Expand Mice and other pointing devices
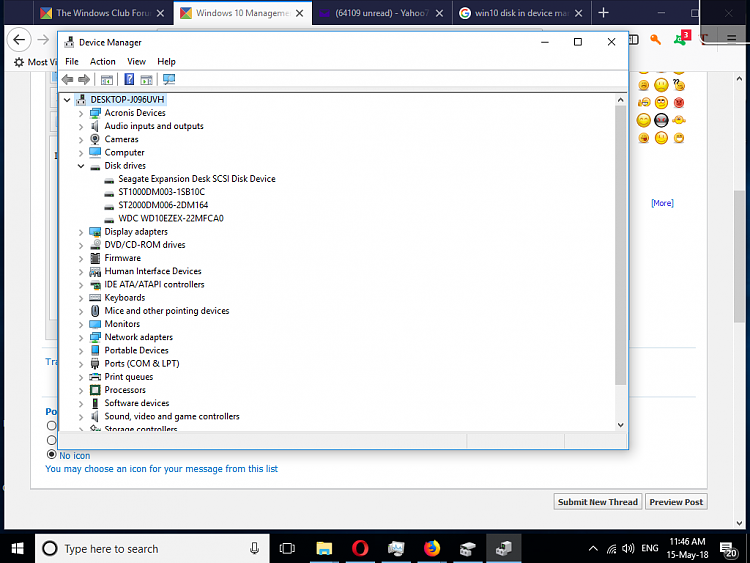Screen dimensions: 750x563 click(x=81, y=311)
